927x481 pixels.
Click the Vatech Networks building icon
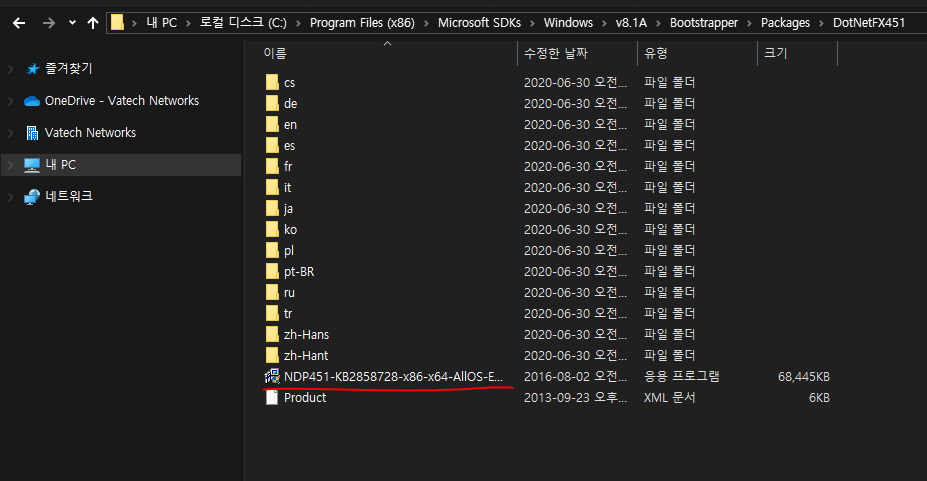click(33, 133)
